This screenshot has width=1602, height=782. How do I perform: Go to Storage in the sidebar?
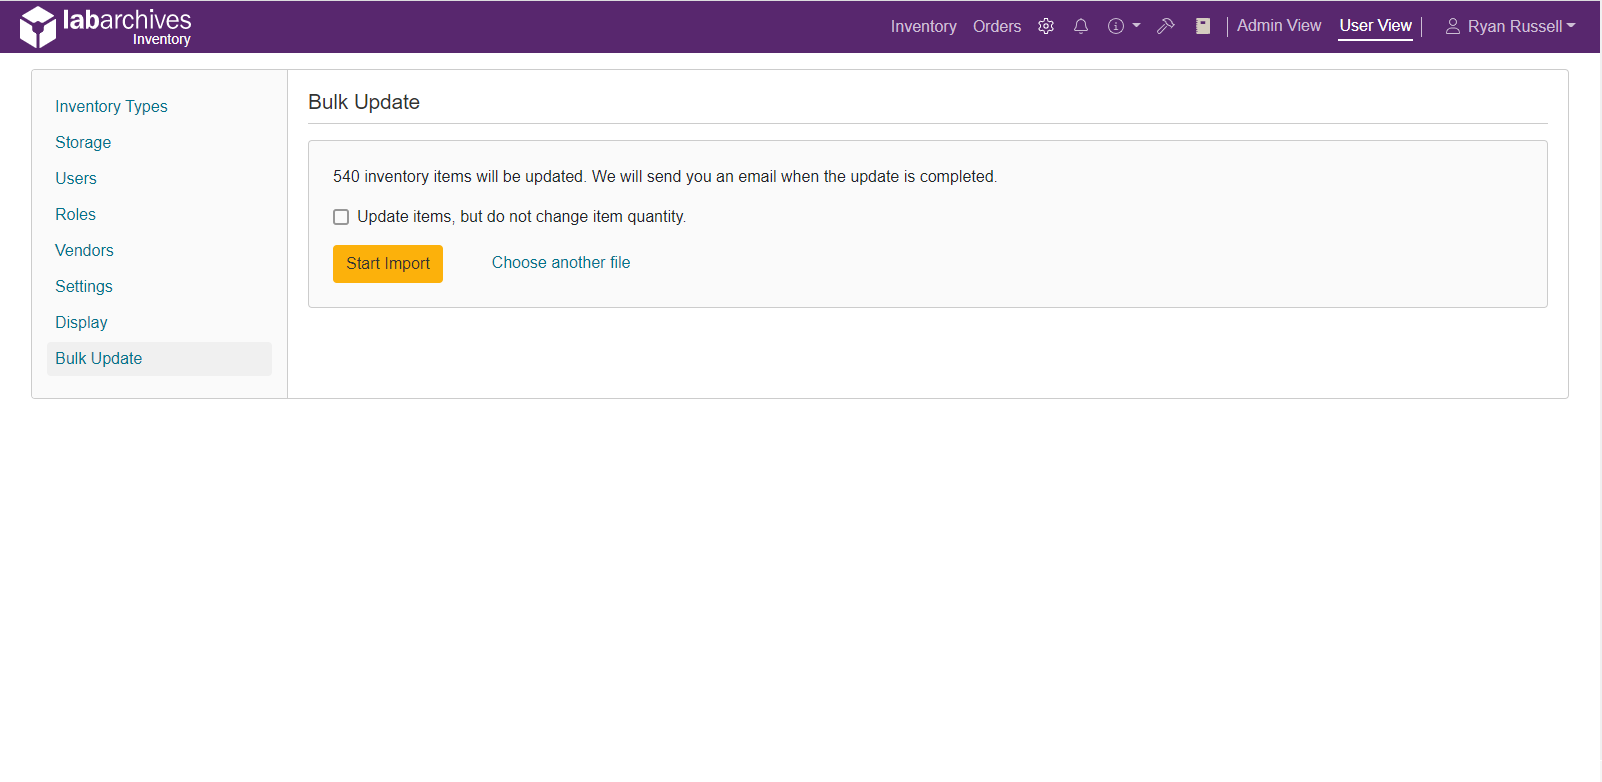click(83, 143)
